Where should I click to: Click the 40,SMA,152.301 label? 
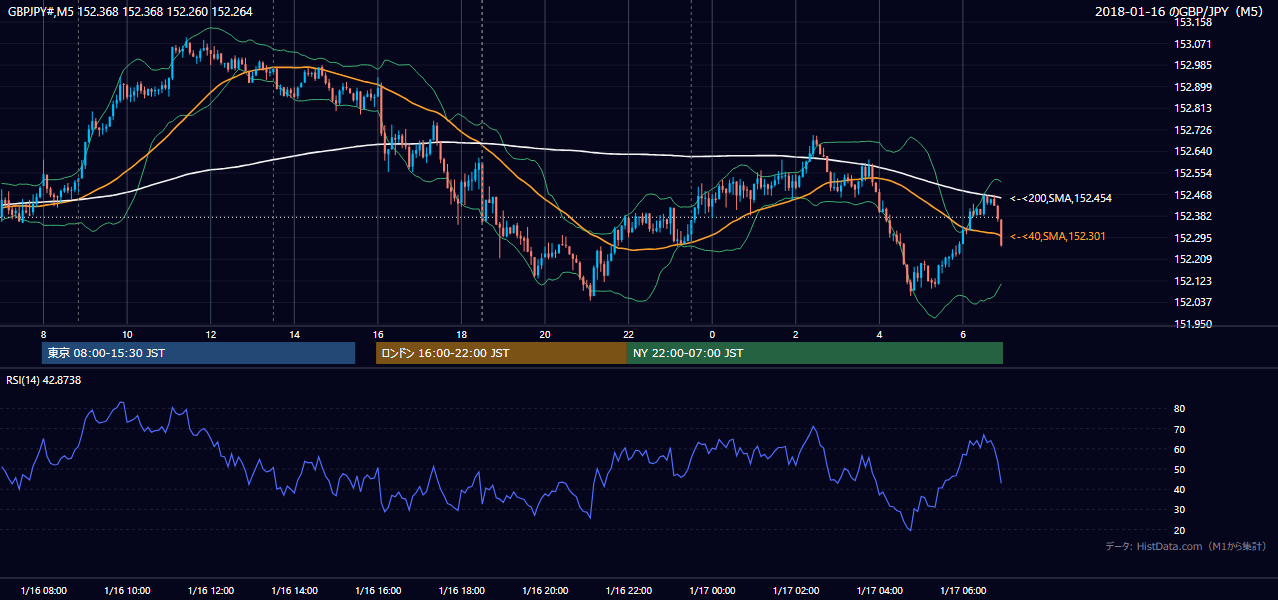1060,236
